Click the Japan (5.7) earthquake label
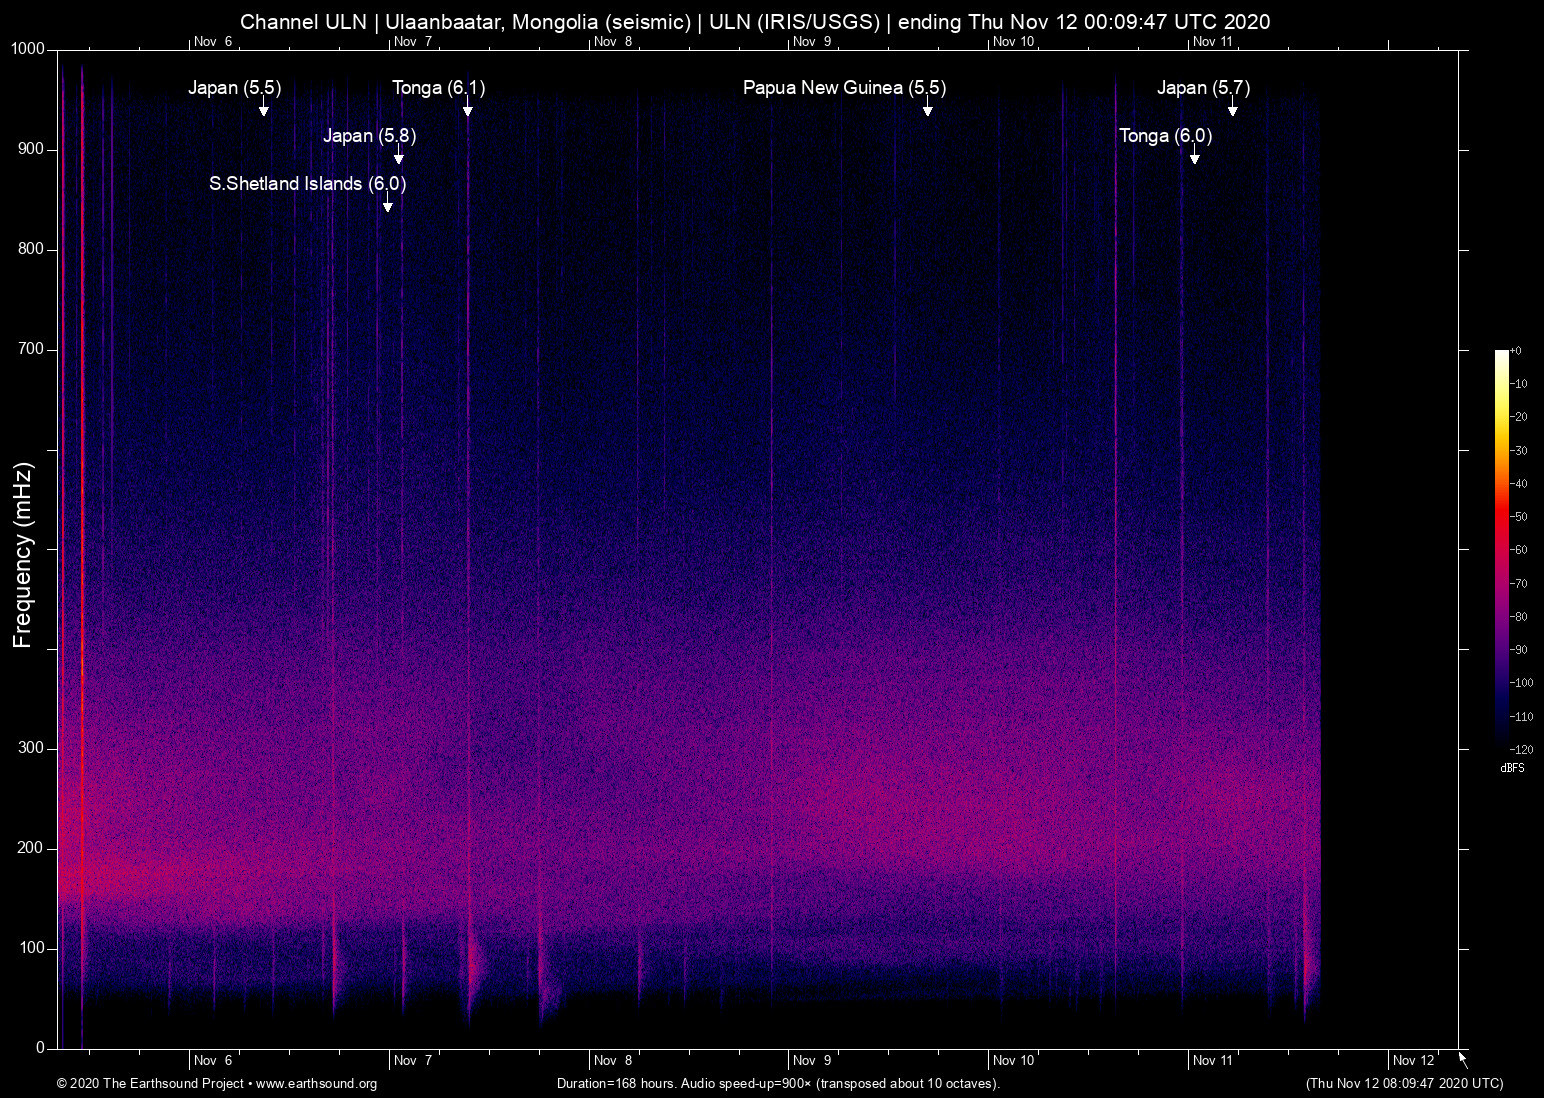The height and width of the screenshot is (1098, 1544). pyautogui.click(x=1203, y=88)
